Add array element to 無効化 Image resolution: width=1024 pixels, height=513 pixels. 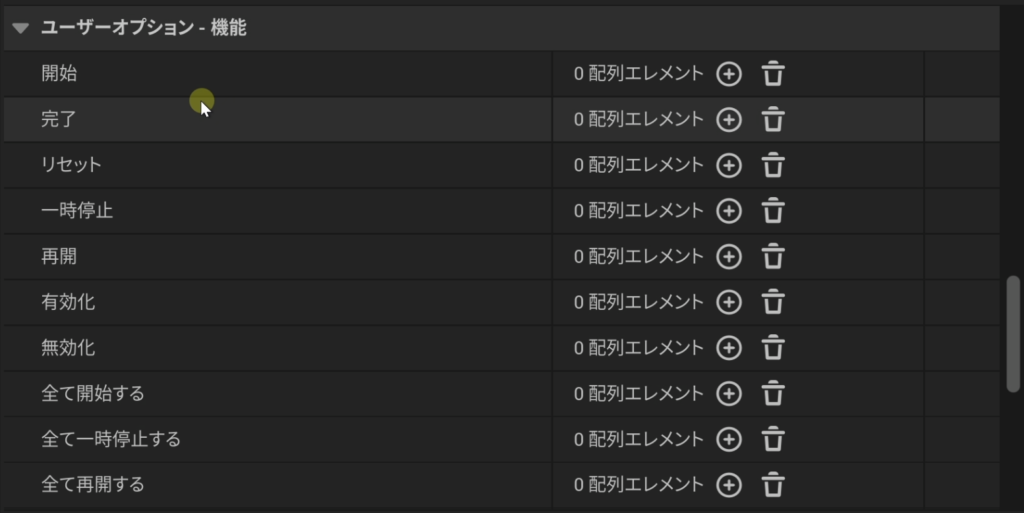730,348
